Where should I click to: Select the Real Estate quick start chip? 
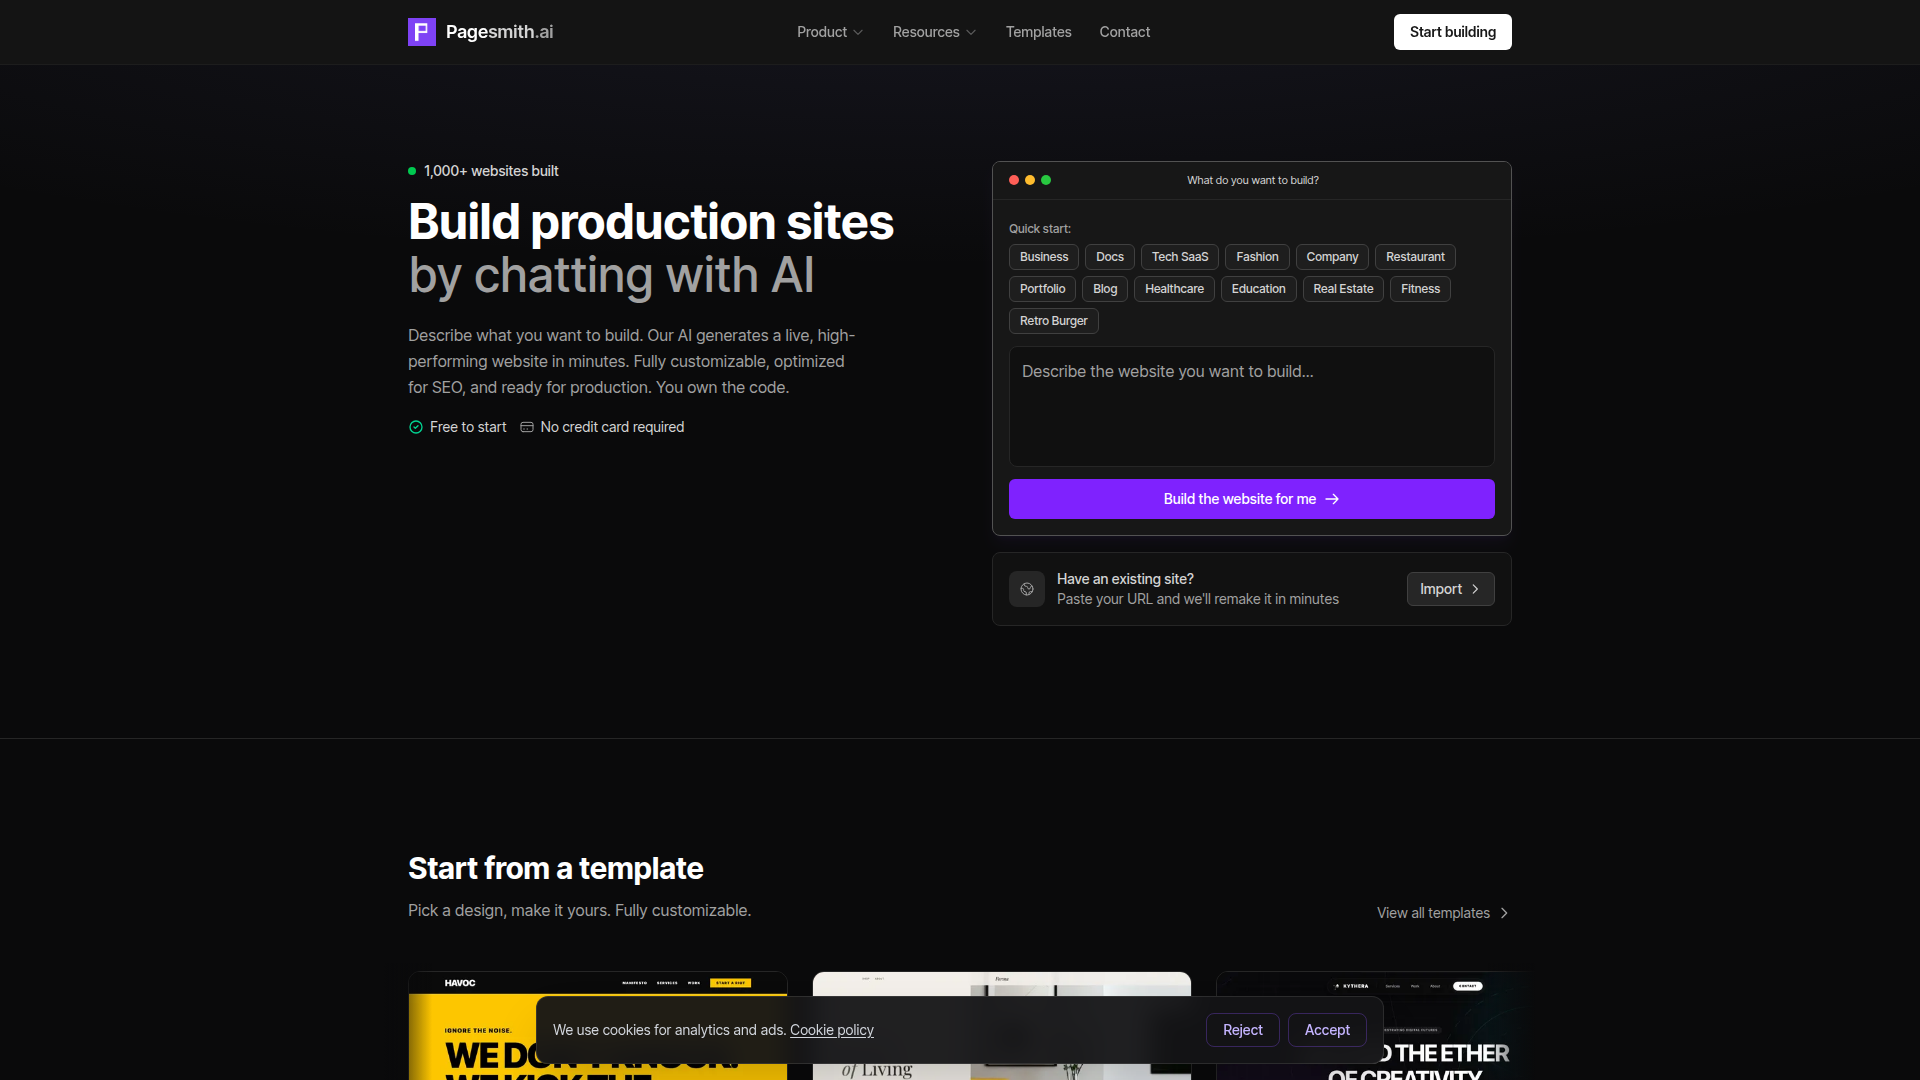pyautogui.click(x=1342, y=289)
